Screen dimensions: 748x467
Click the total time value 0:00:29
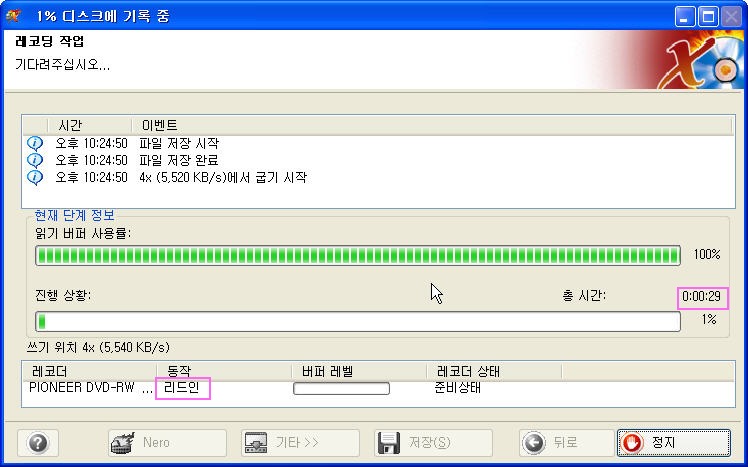point(701,296)
